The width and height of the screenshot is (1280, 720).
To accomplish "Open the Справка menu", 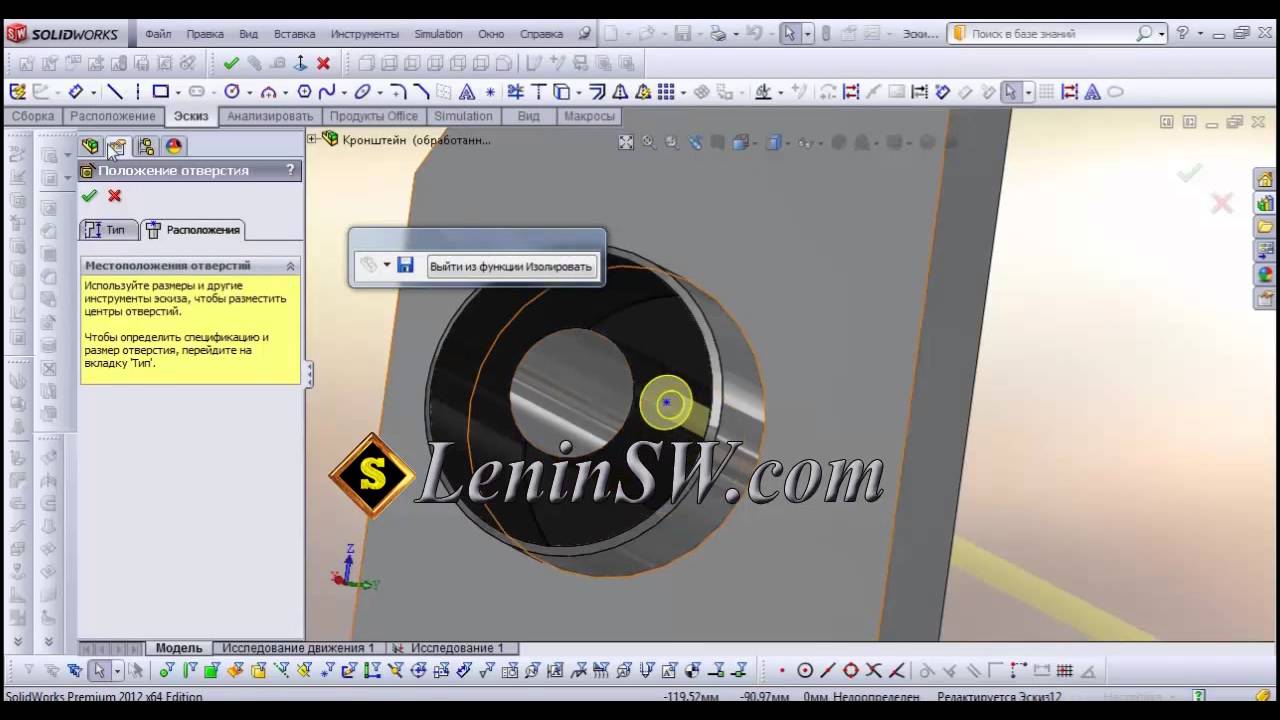I will click(542, 34).
